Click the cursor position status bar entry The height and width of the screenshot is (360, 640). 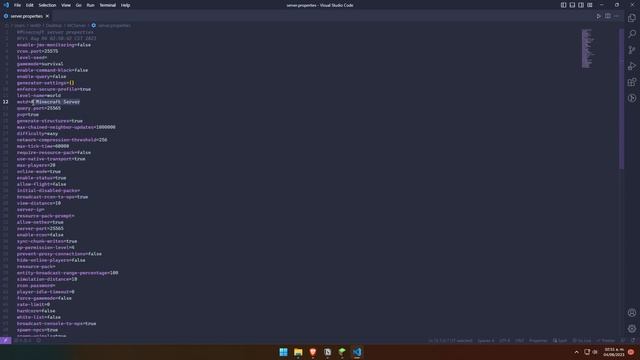click(x=450, y=340)
